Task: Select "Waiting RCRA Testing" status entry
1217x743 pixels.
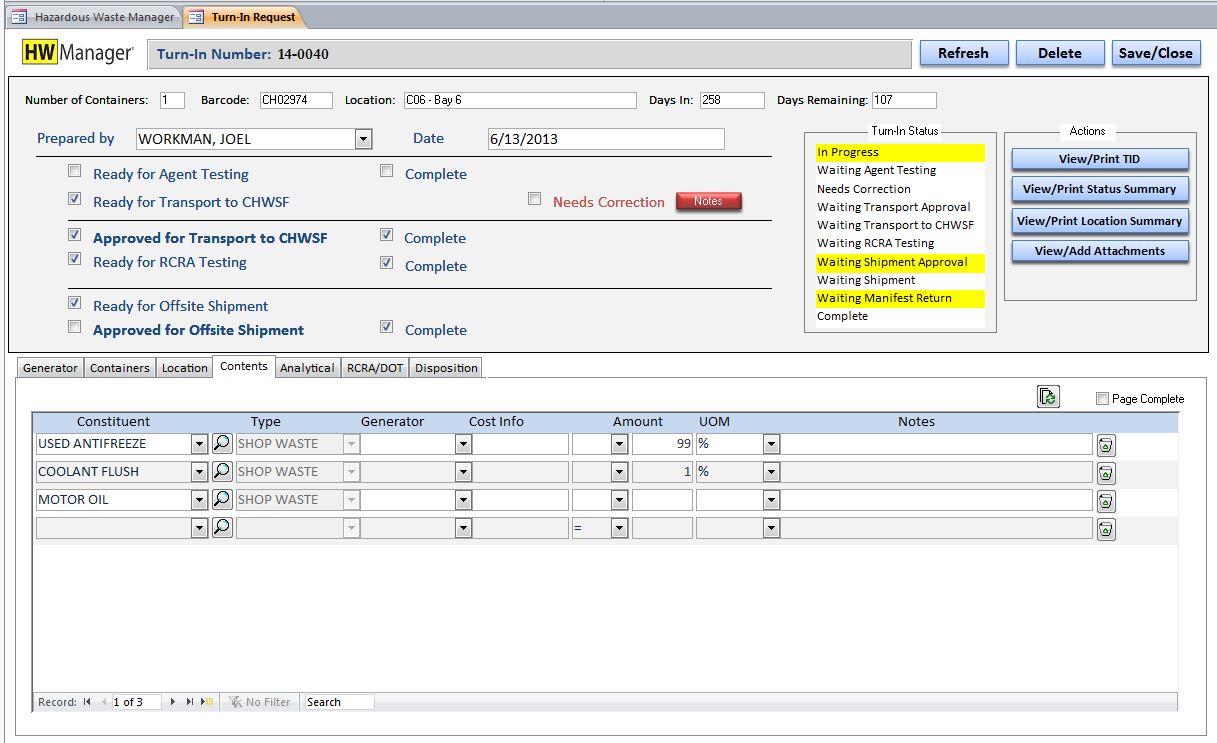Action: coord(900,243)
